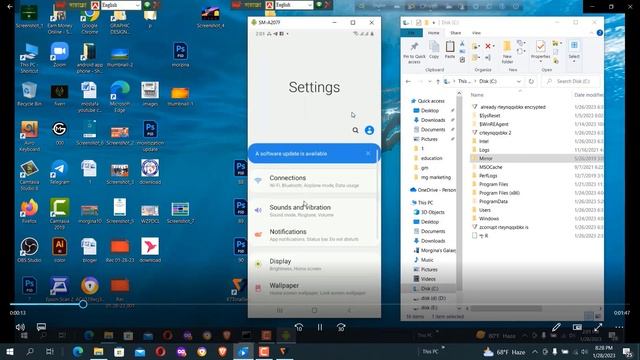Screen dimensions: 640x360
Task: Open the pencil edit menu in player
Action: pos(556,327)
